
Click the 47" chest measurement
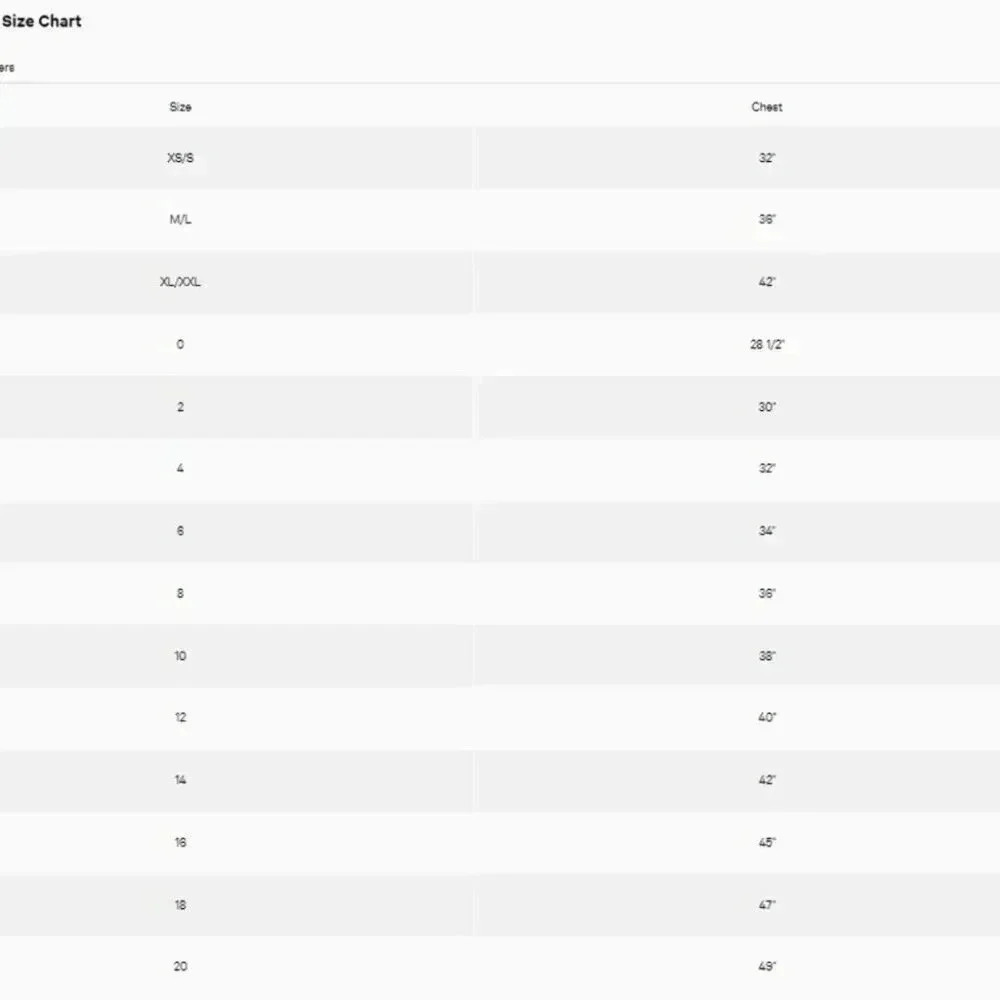(767, 904)
